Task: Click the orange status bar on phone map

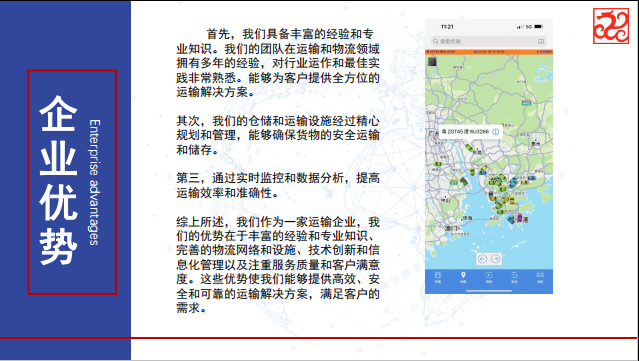Action: [489, 52]
